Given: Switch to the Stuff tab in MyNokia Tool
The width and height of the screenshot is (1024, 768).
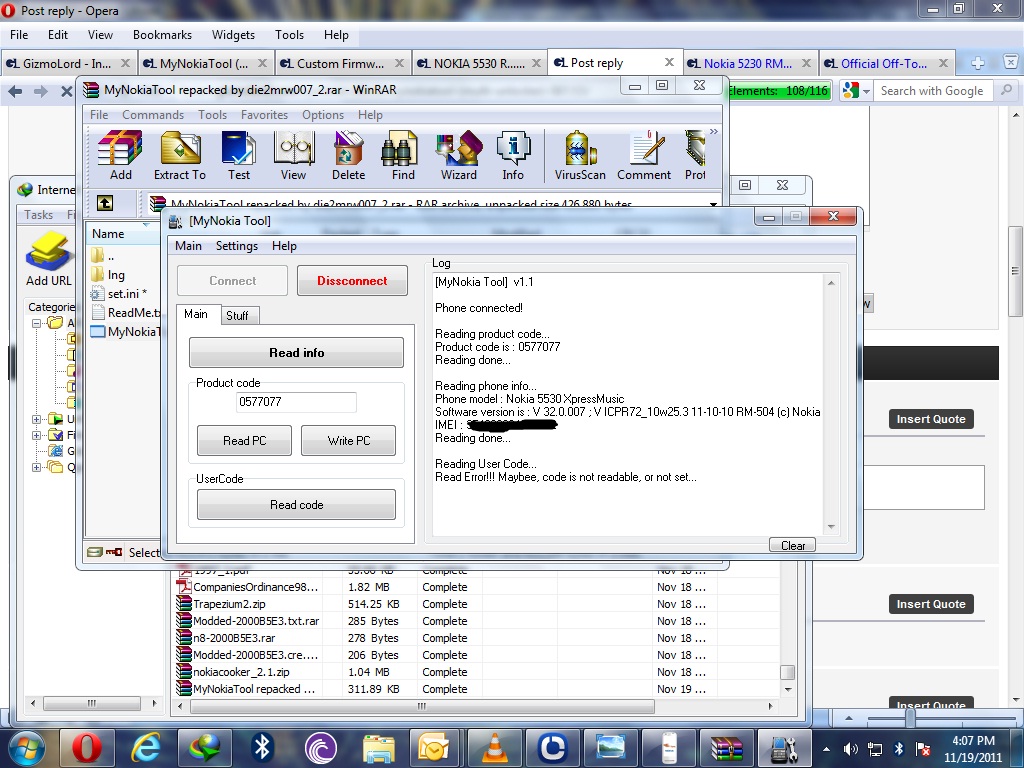Looking at the screenshot, I should click(238, 315).
